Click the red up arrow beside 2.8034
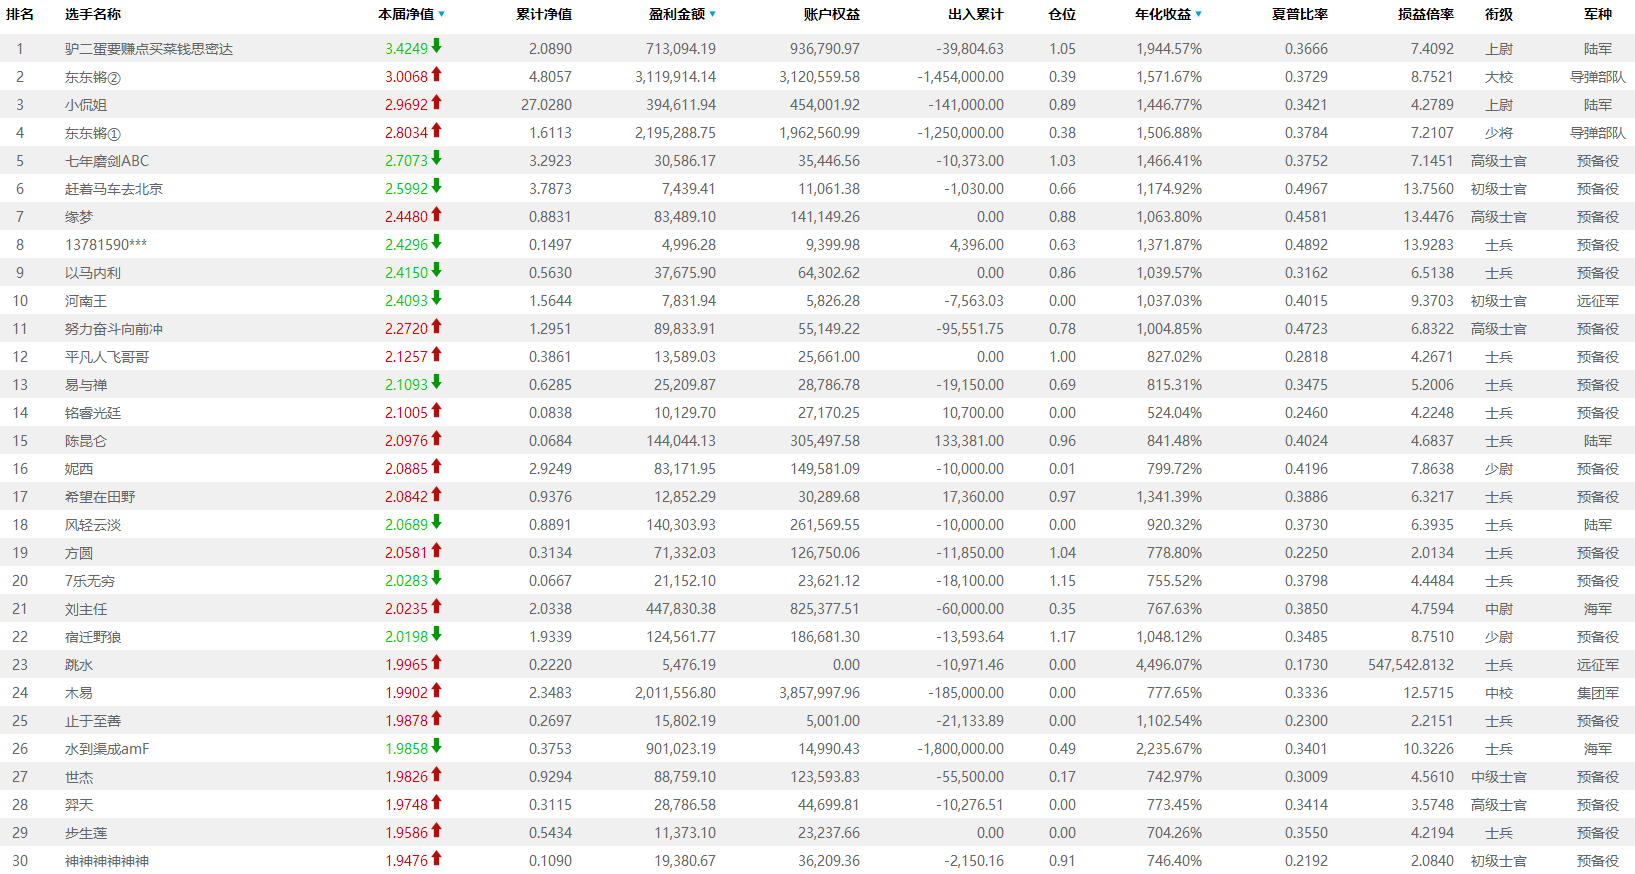 coord(437,130)
